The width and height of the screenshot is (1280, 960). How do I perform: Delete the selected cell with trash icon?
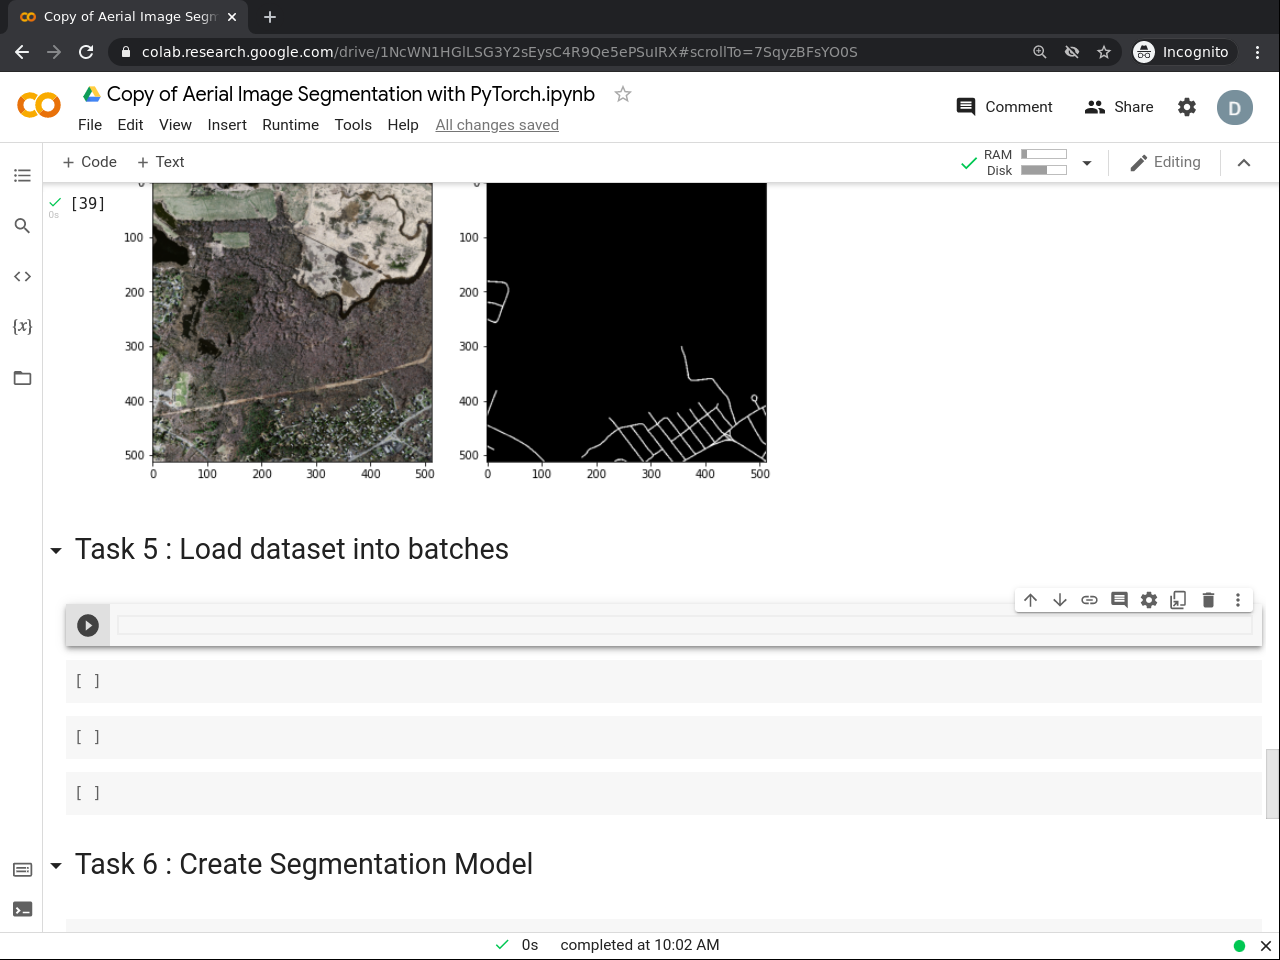1208,600
